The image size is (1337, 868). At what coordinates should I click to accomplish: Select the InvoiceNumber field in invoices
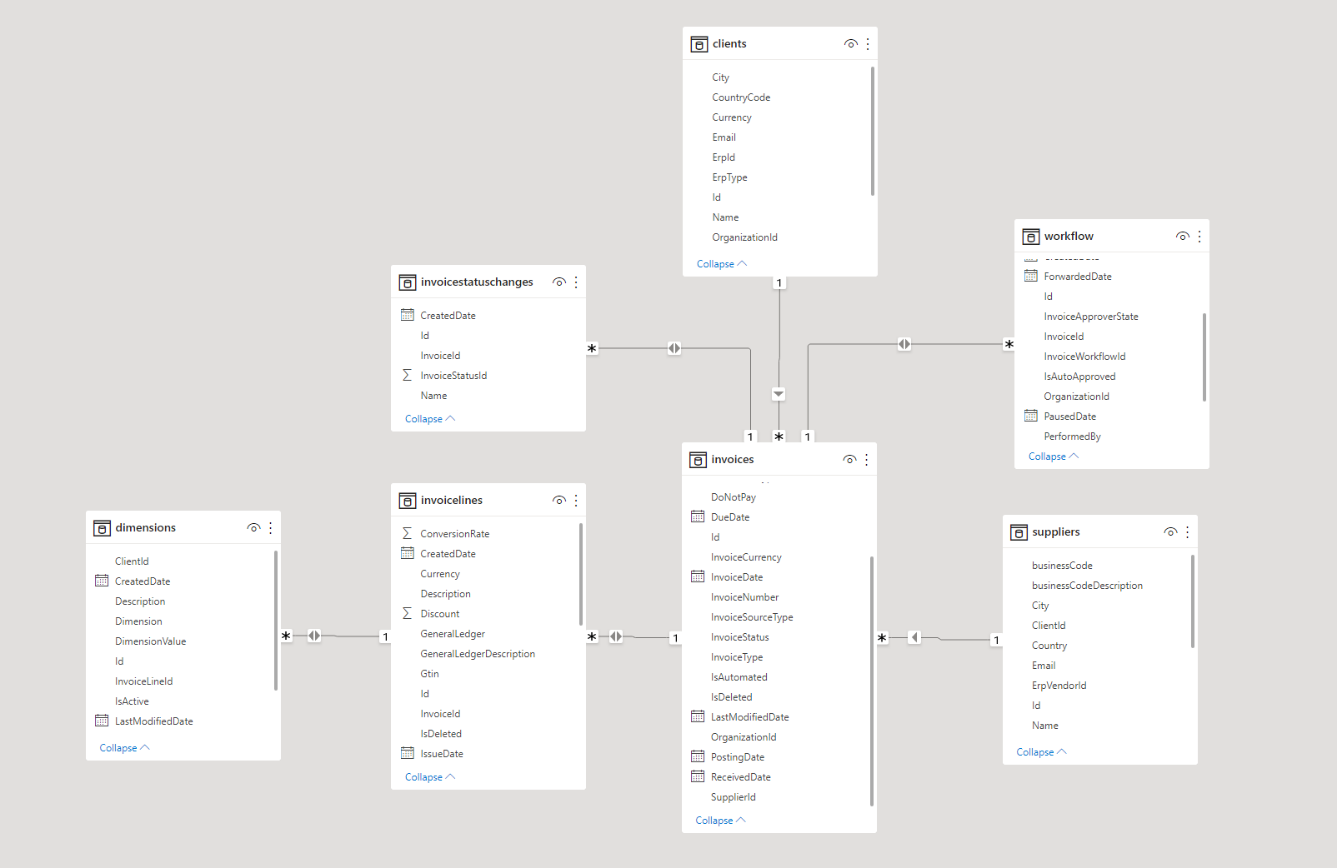pyautogui.click(x=744, y=597)
